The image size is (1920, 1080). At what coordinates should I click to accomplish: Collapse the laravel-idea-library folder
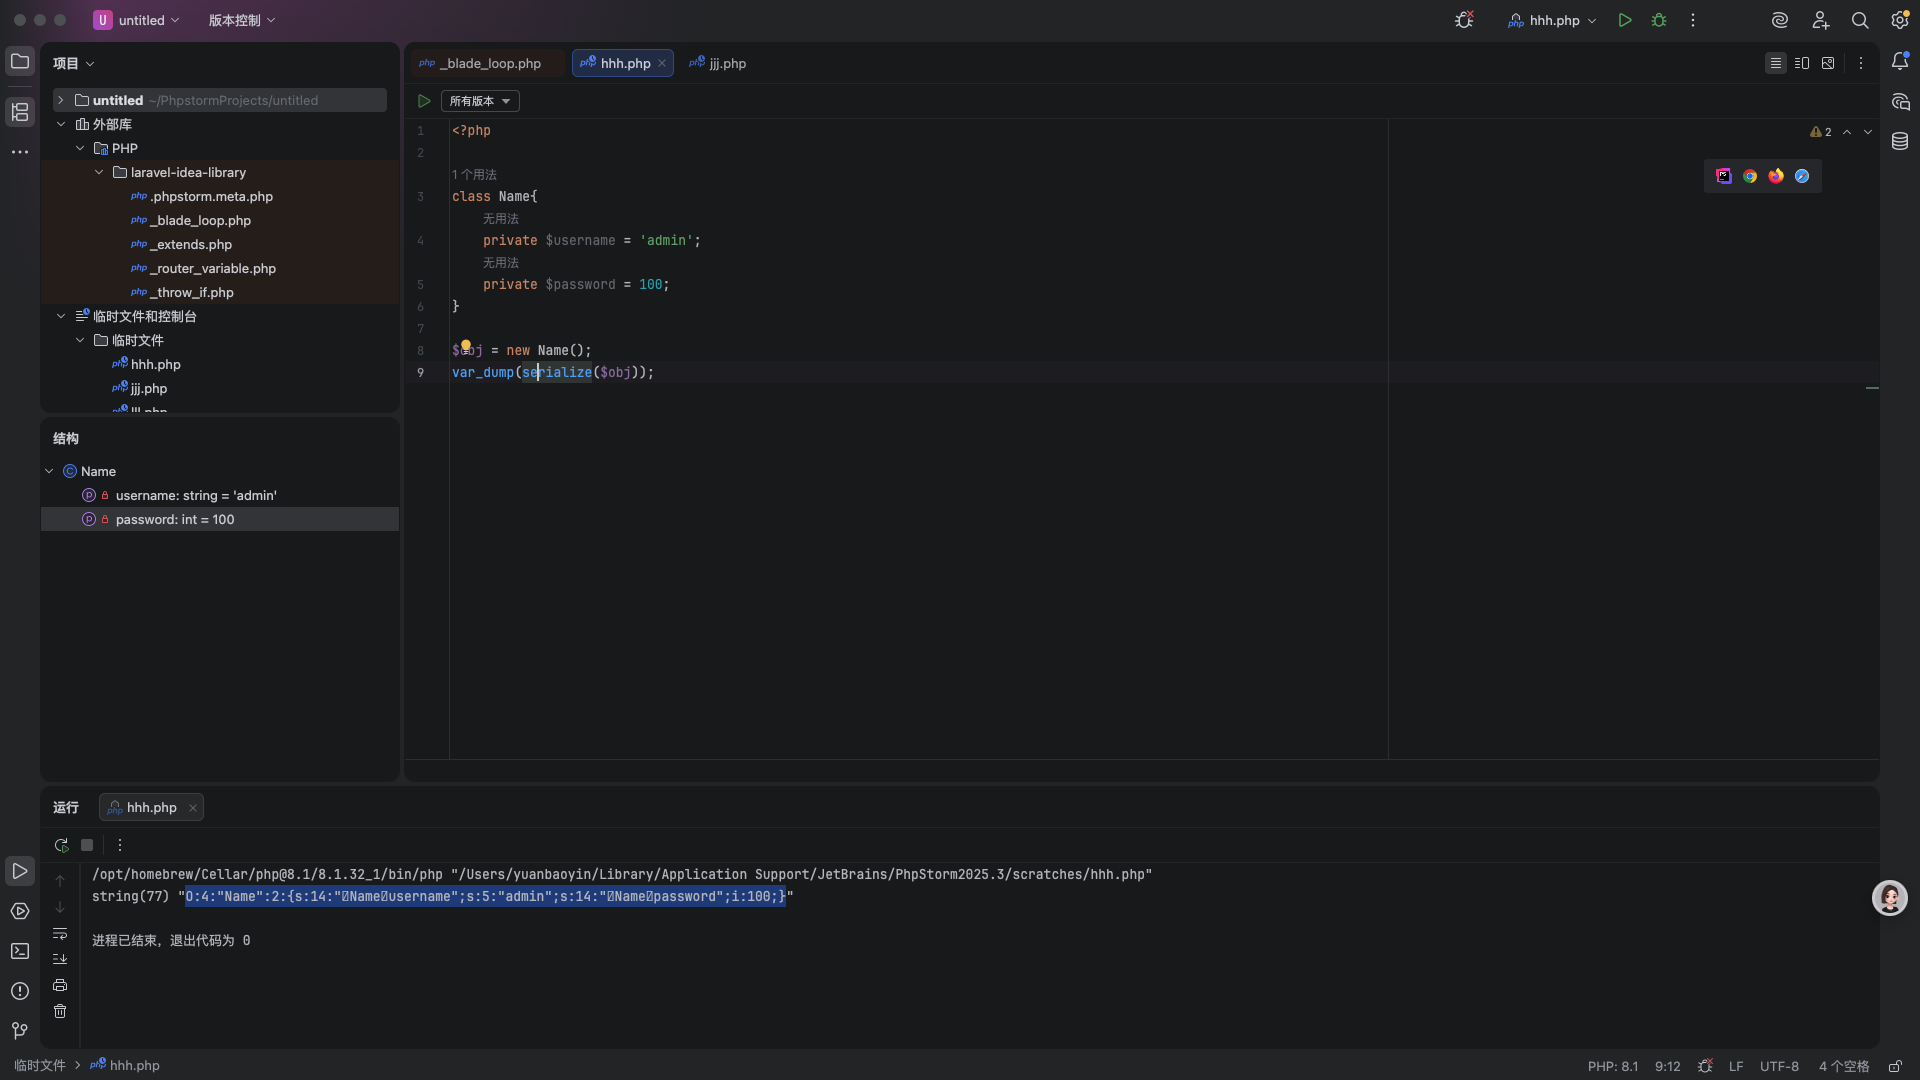(99, 172)
